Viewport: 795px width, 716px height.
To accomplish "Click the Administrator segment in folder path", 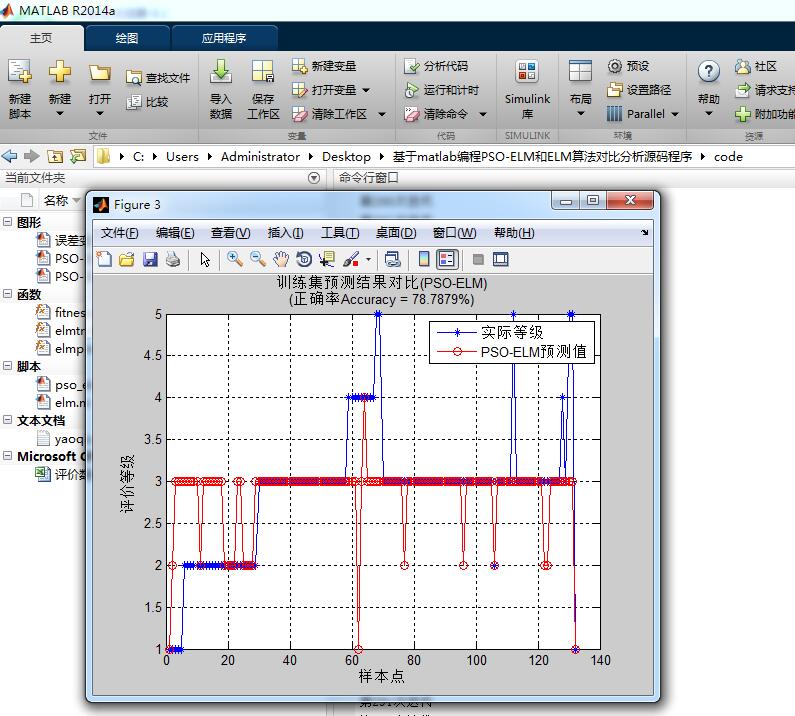I will (260, 157).
